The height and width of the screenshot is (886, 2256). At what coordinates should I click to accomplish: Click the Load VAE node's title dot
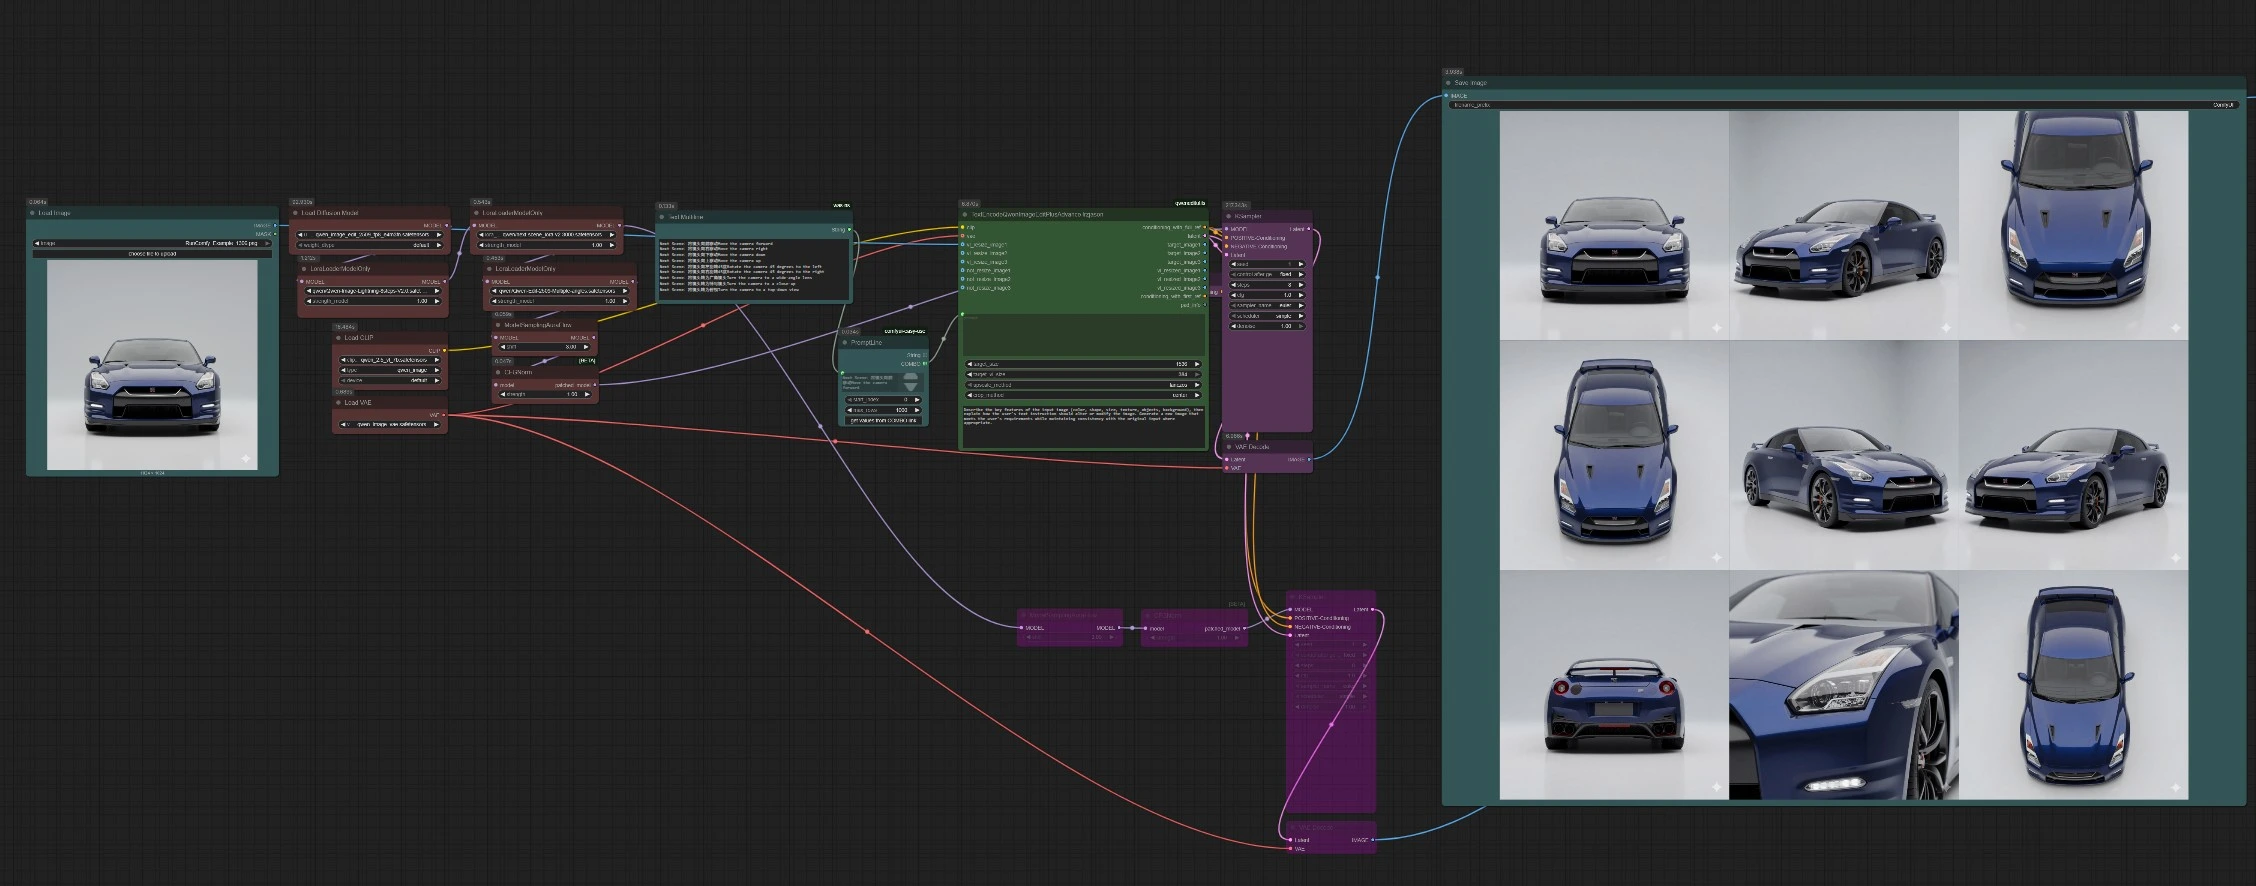tap(339, 403)
